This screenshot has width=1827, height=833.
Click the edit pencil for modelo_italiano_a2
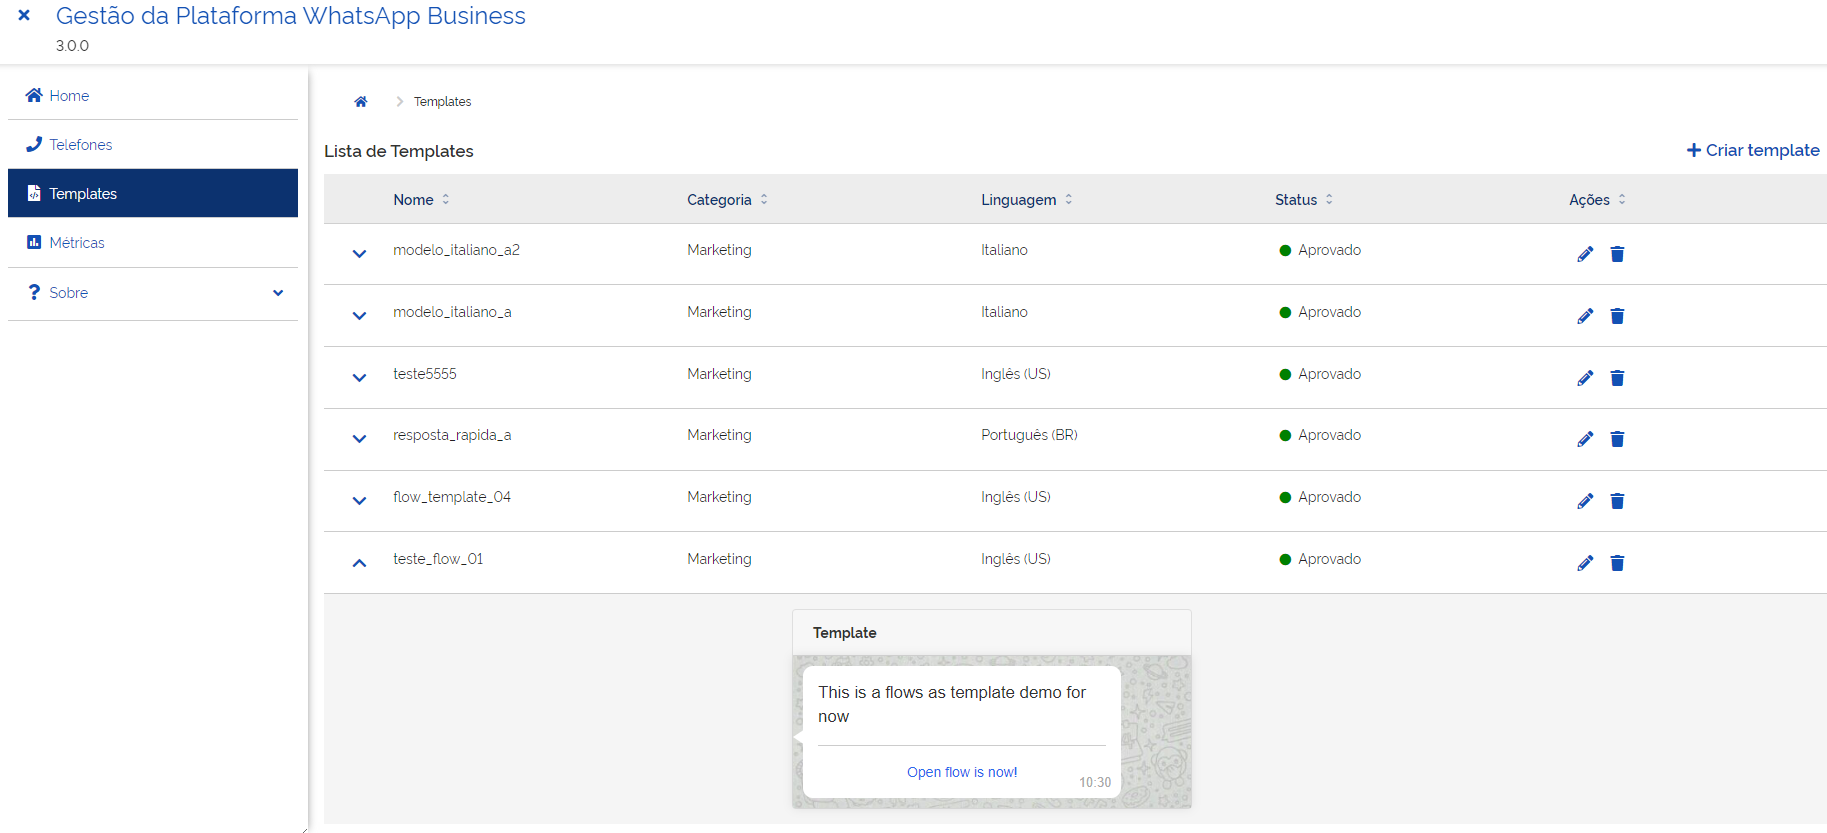point(1585,254)
